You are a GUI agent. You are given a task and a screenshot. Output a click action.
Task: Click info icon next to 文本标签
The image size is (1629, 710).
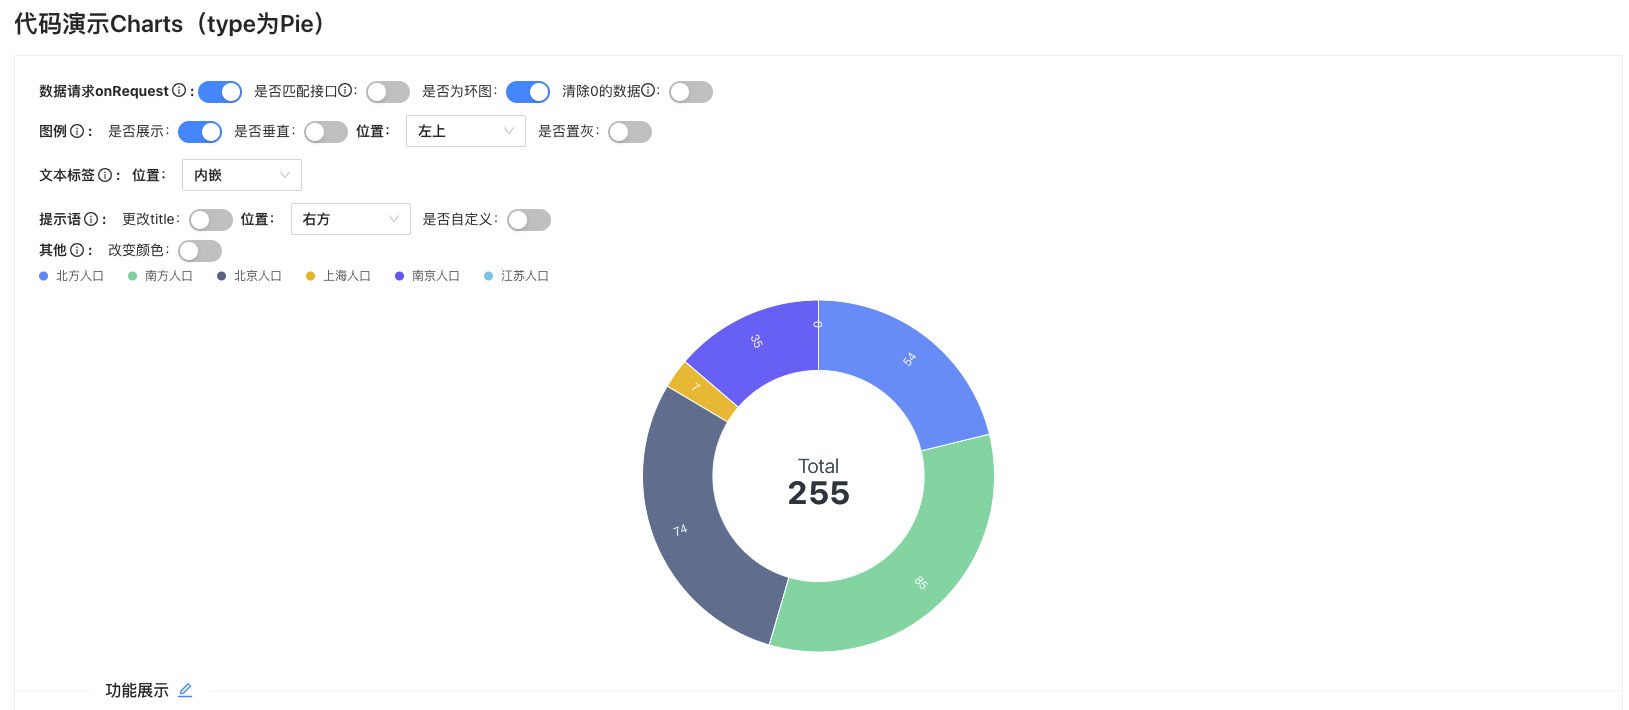[105, 175]
